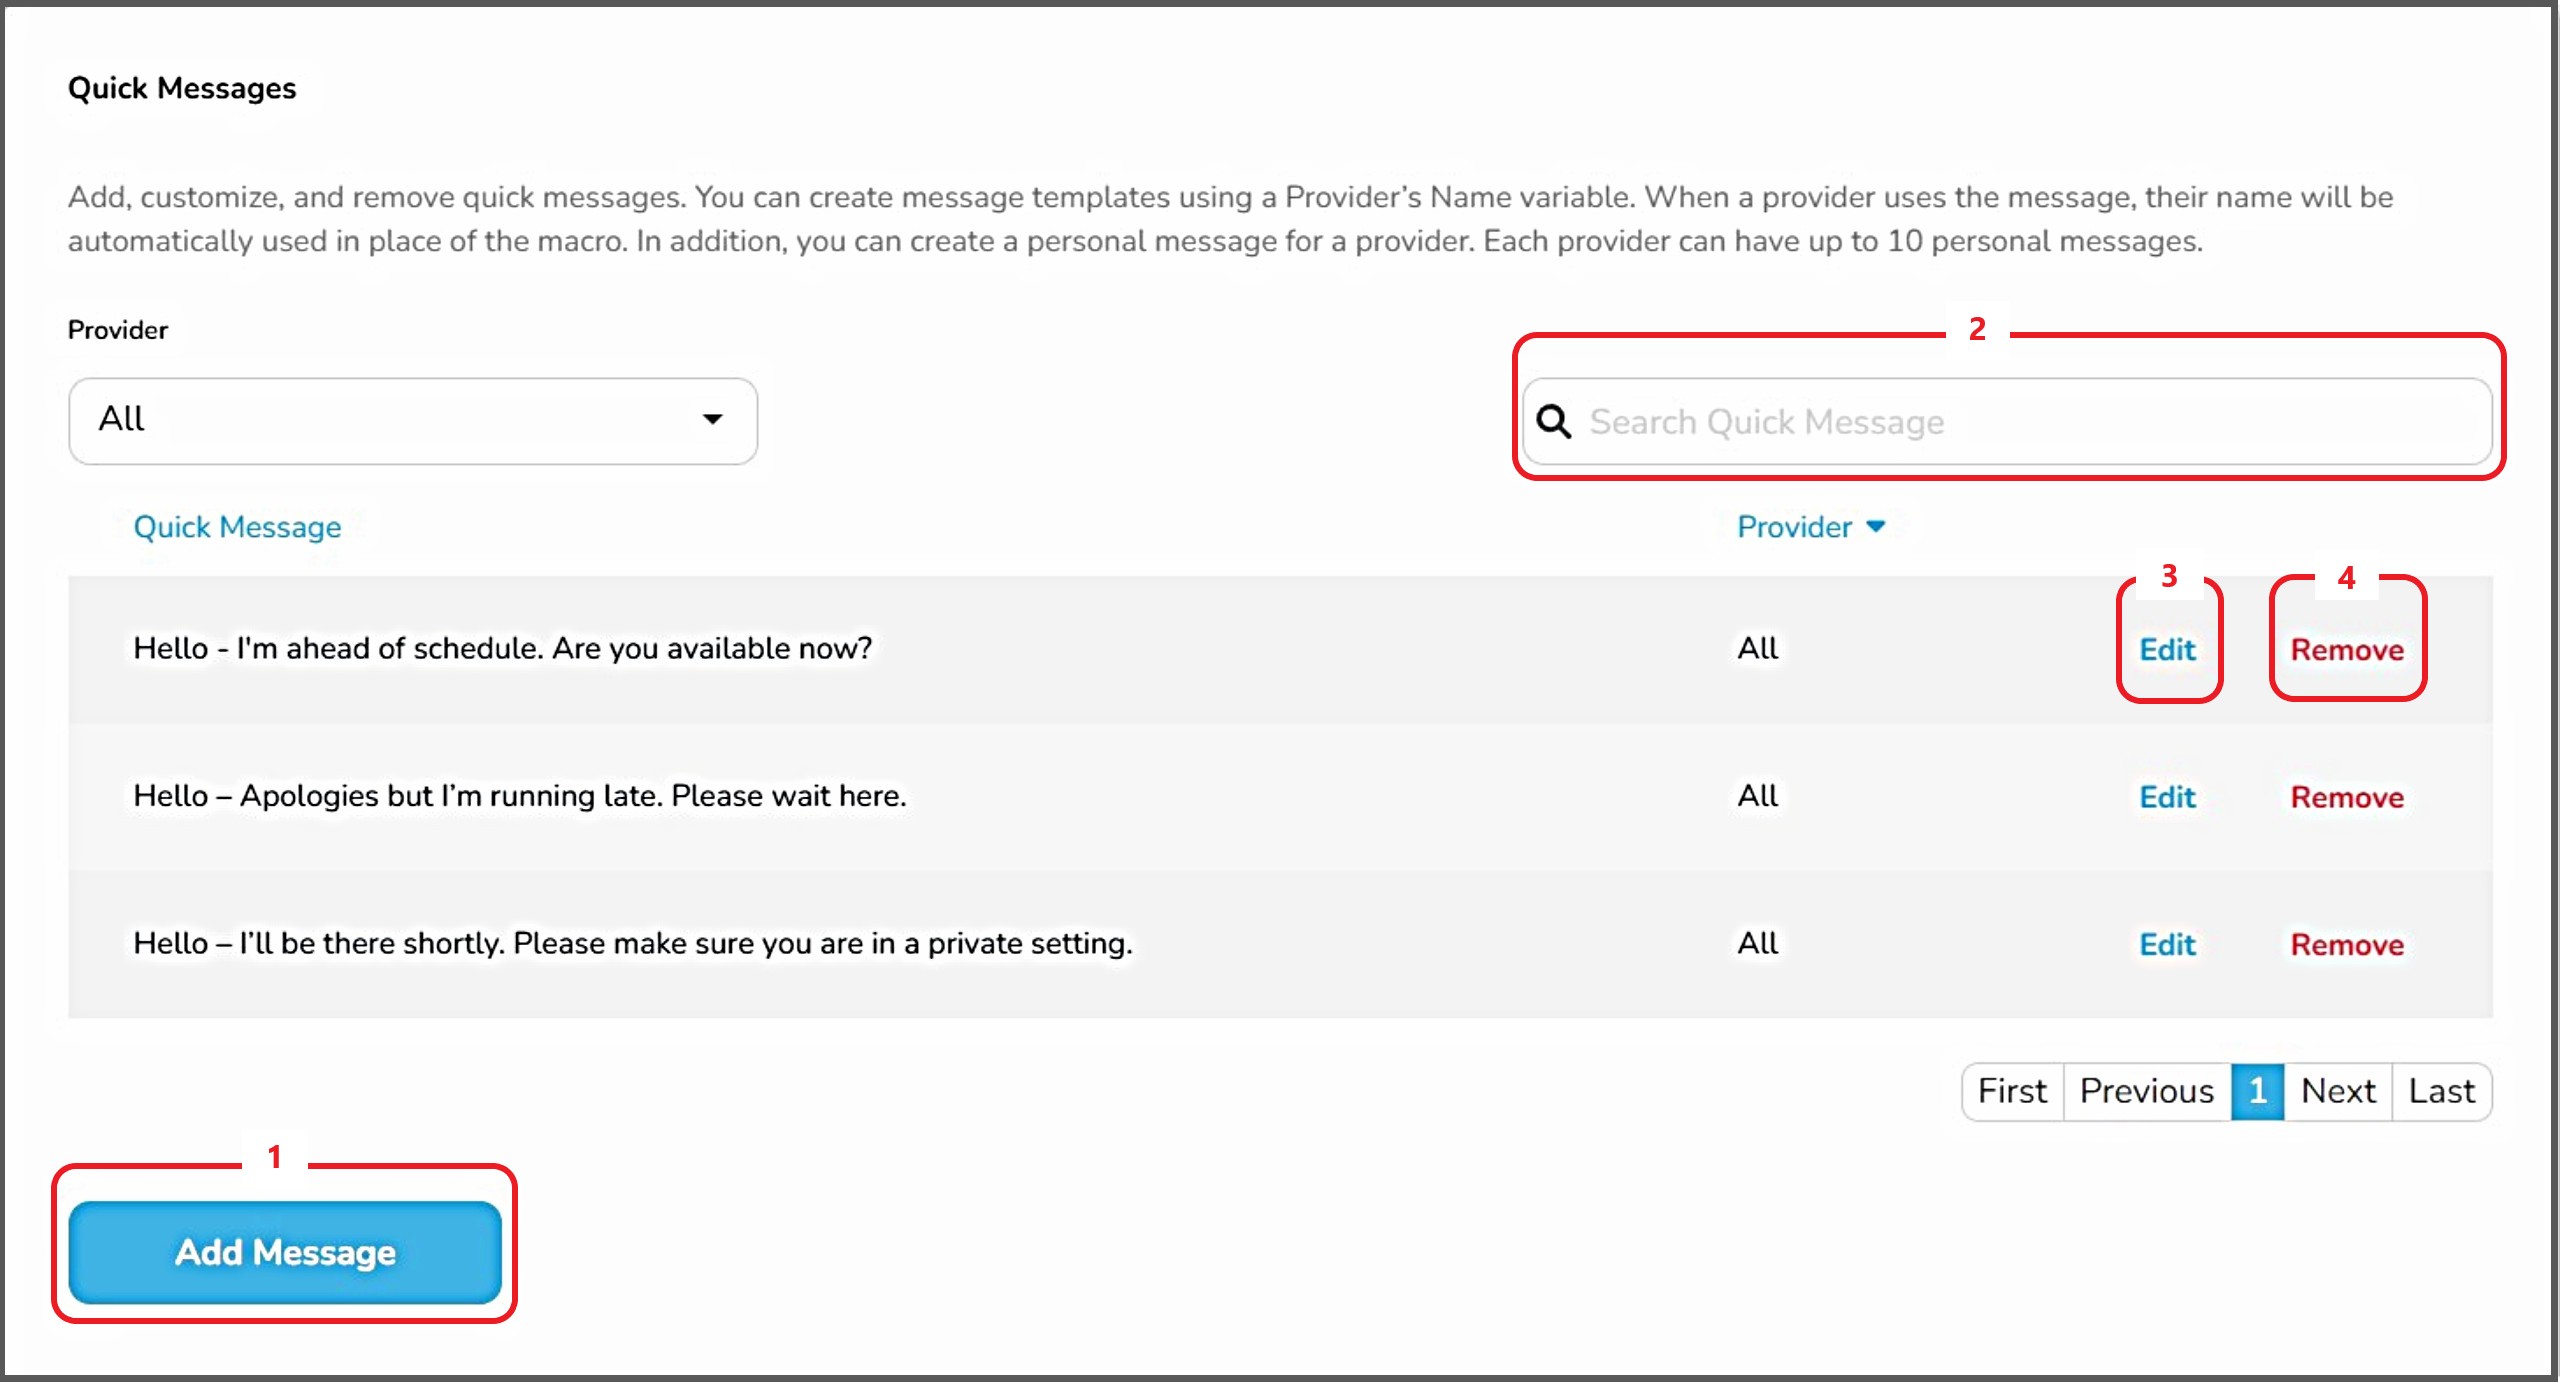Remove the 'running late' message
Screen dimensions: 2560x1382
click(2346, 797)
